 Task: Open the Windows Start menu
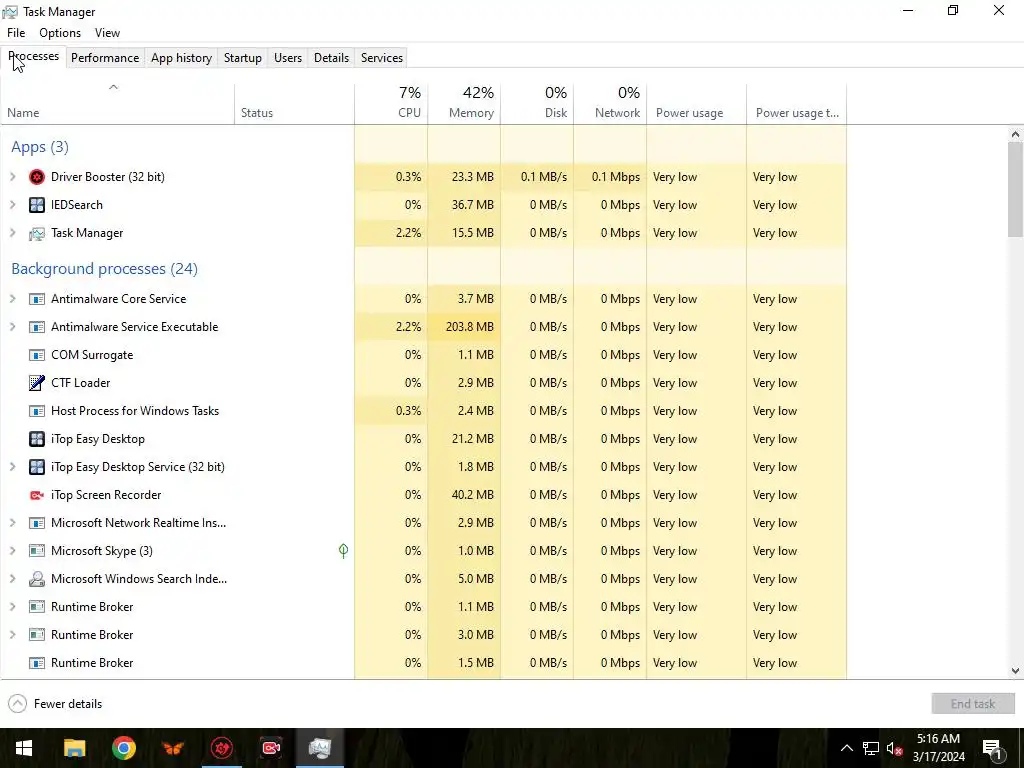click(24, 748)
